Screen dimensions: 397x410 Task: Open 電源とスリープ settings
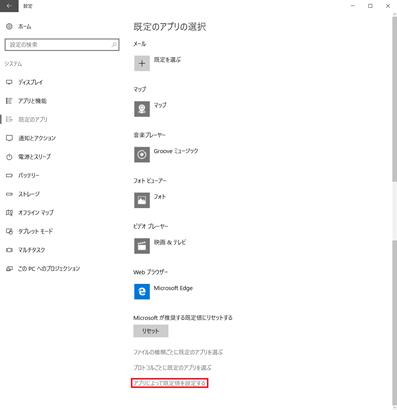34,157
